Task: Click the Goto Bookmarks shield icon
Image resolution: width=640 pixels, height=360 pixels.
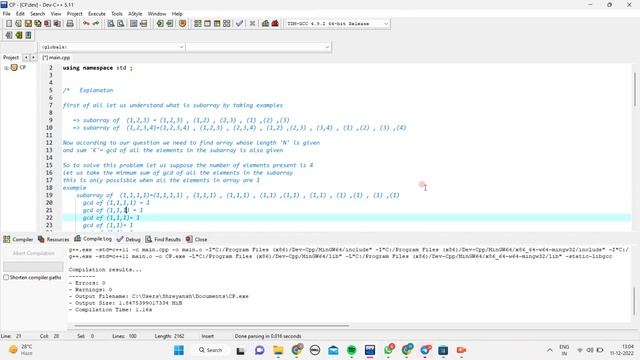Action: pos(182,24)
